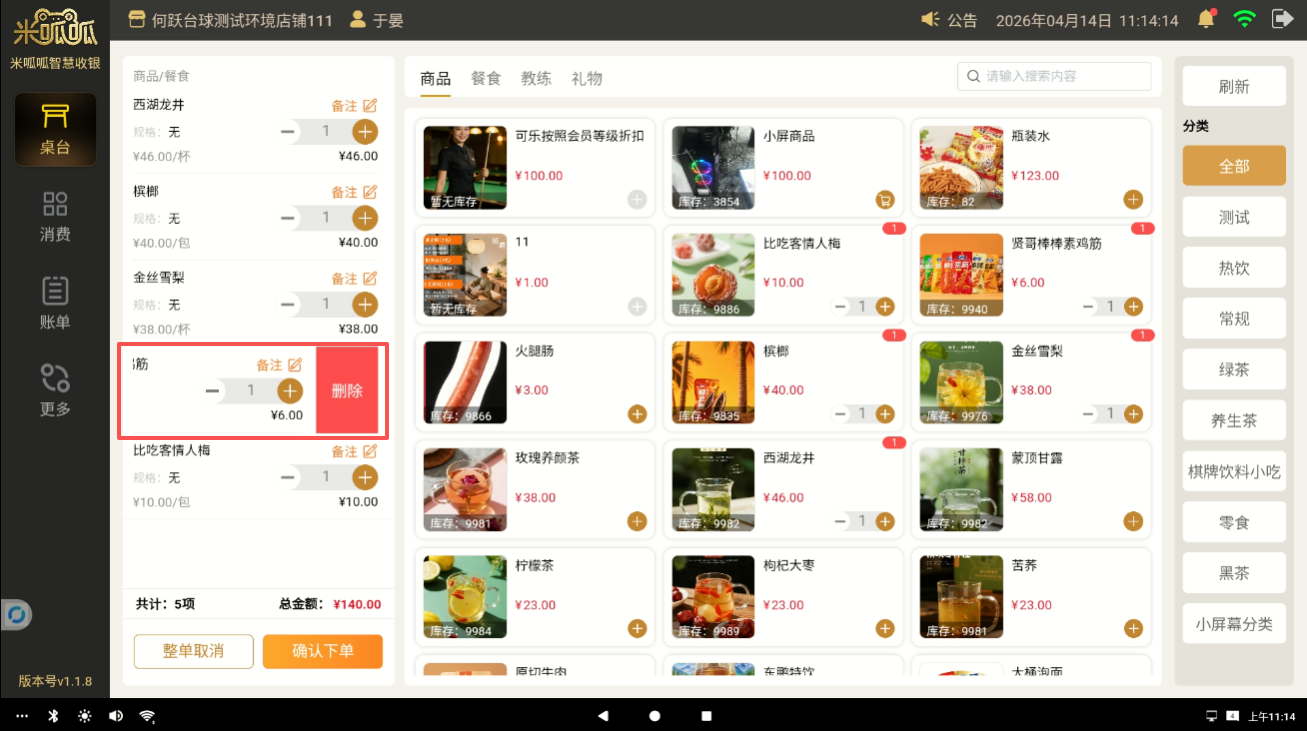The height and width of the screenshot is (731, 1307).
Task: Click the 确认下单 confirm order button
Action: [322, 651]
